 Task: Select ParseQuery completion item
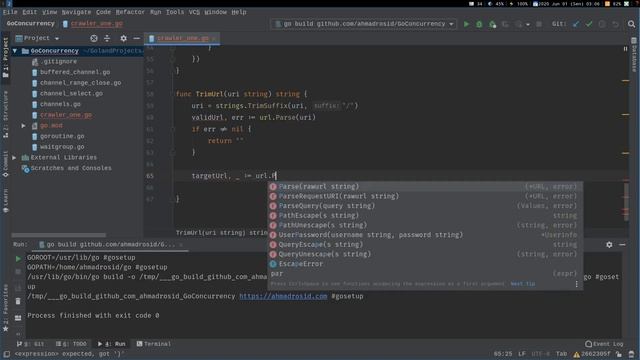[425, 206]
